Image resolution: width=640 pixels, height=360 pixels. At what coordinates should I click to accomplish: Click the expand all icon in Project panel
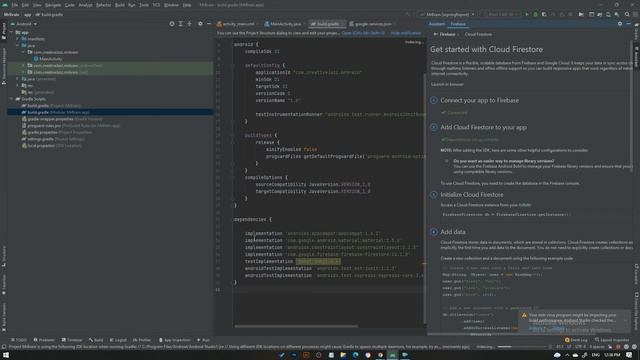click(x=180, y=24)
